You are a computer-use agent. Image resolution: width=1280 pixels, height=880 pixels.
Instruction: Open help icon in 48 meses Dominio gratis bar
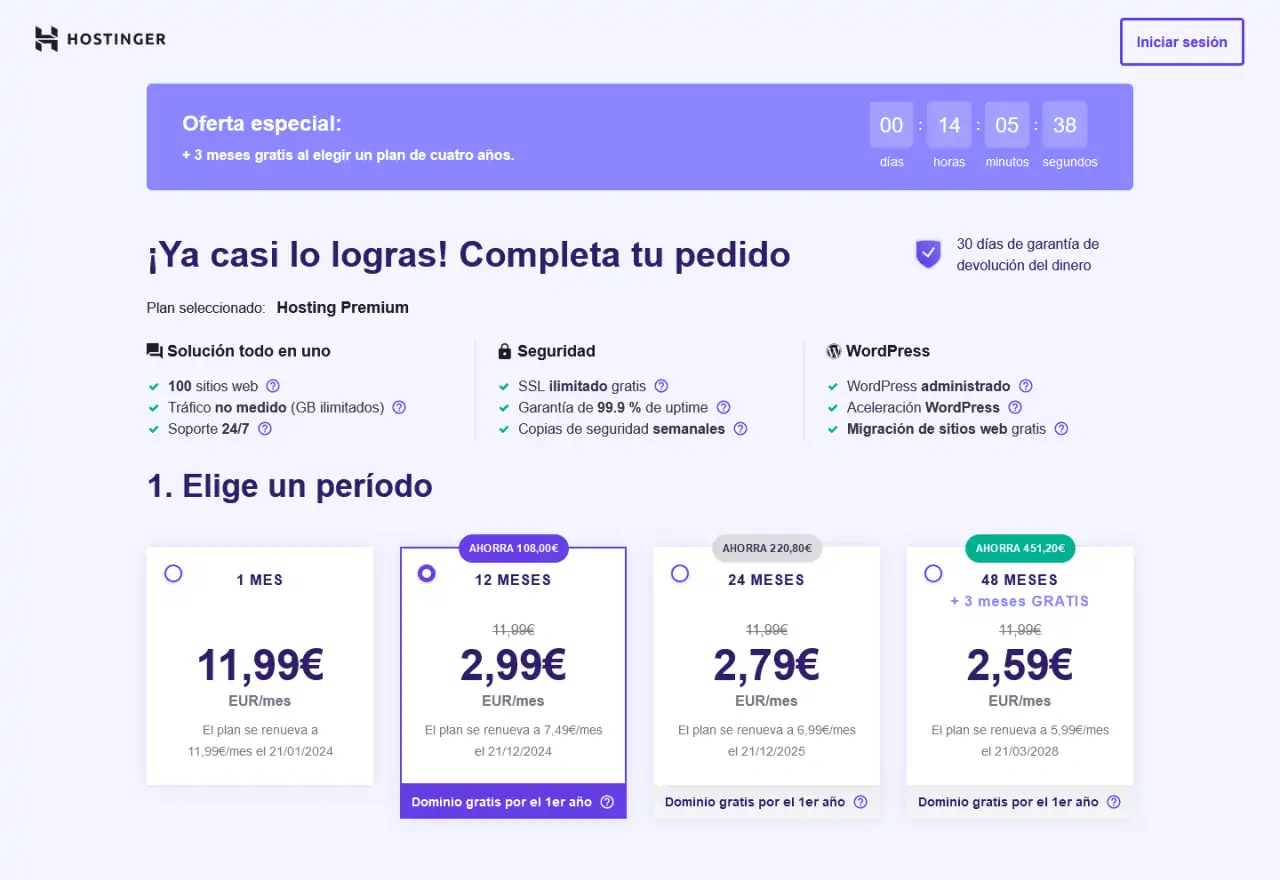point(1113,802)
